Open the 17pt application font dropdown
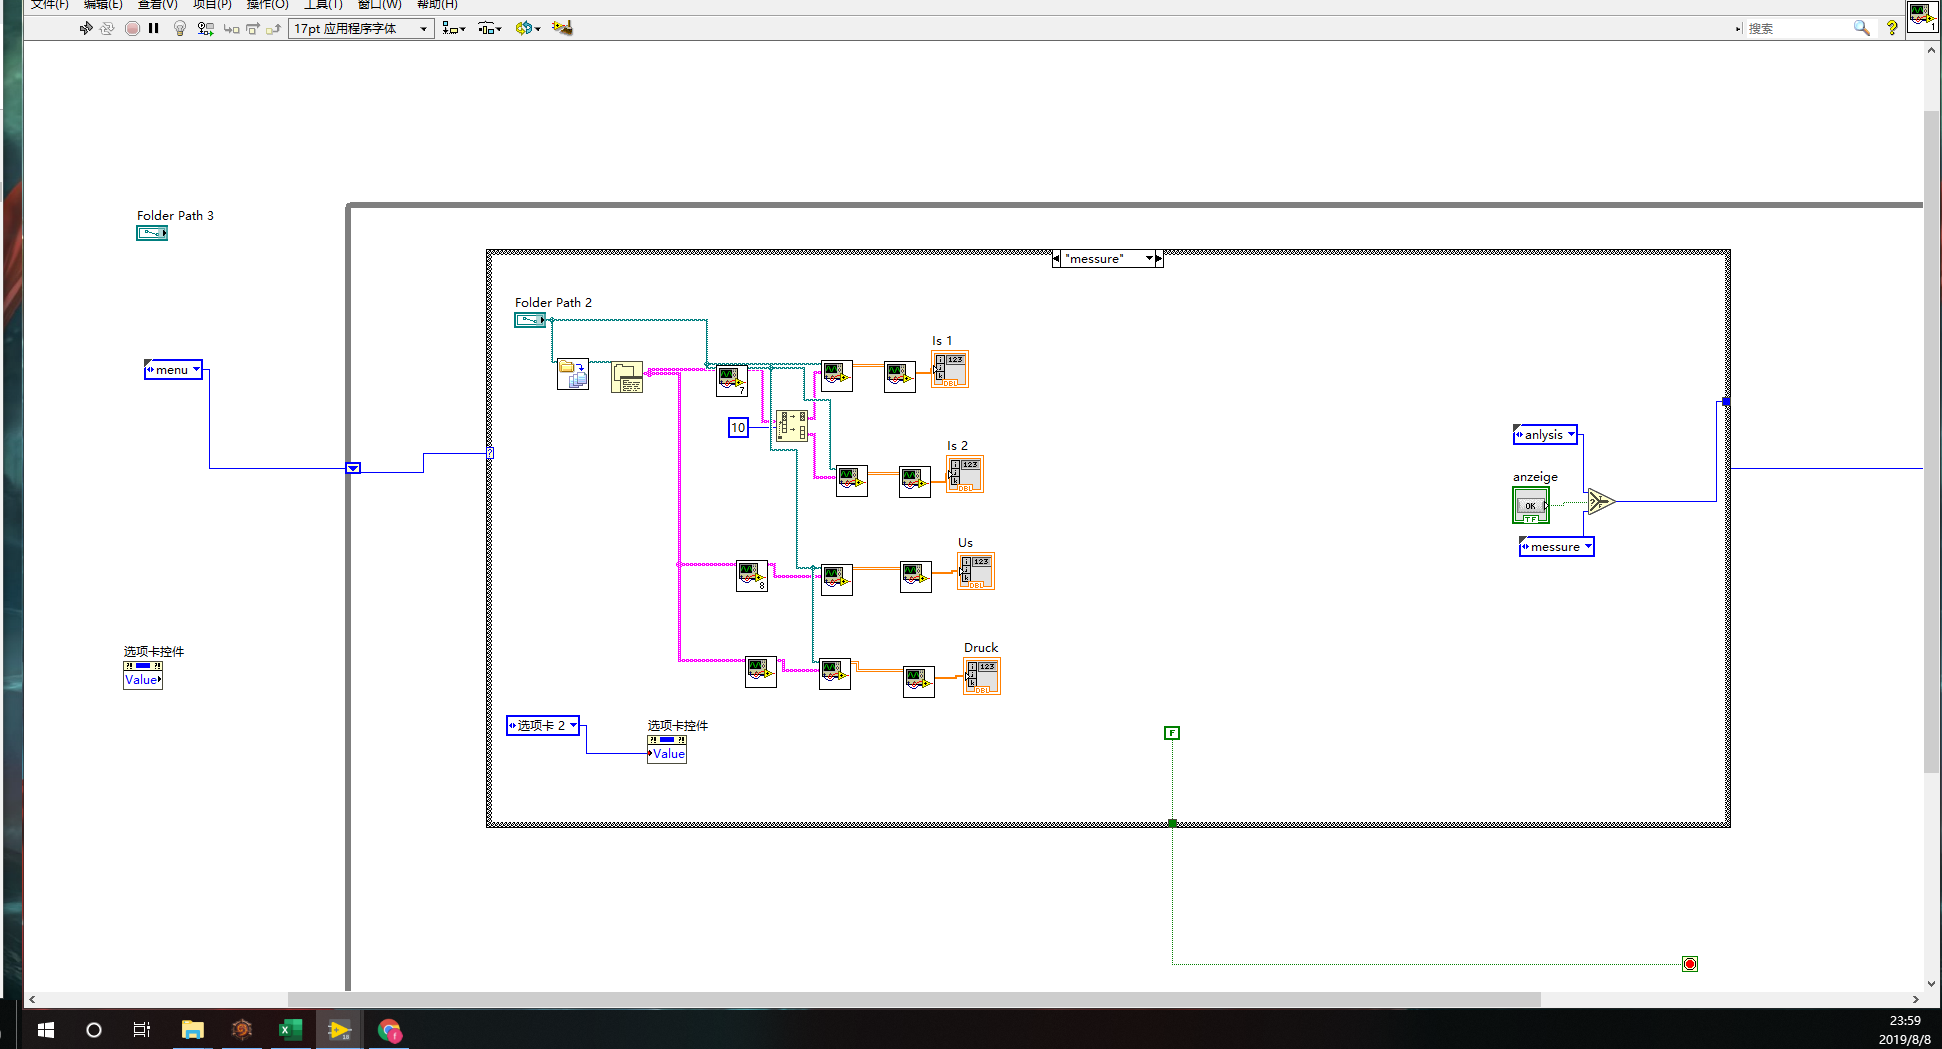 pos(361,28)
